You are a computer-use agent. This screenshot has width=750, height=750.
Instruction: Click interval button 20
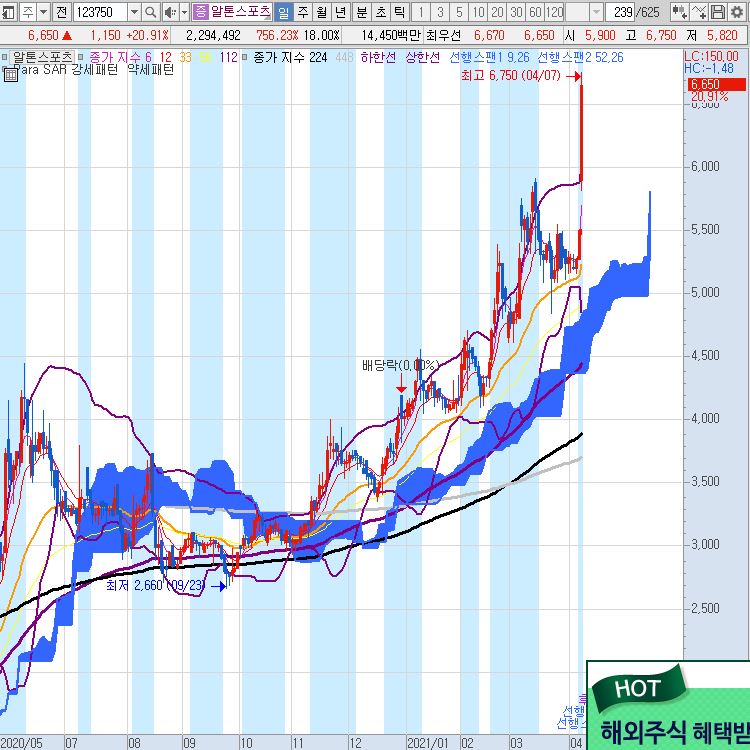pos(497,12)
